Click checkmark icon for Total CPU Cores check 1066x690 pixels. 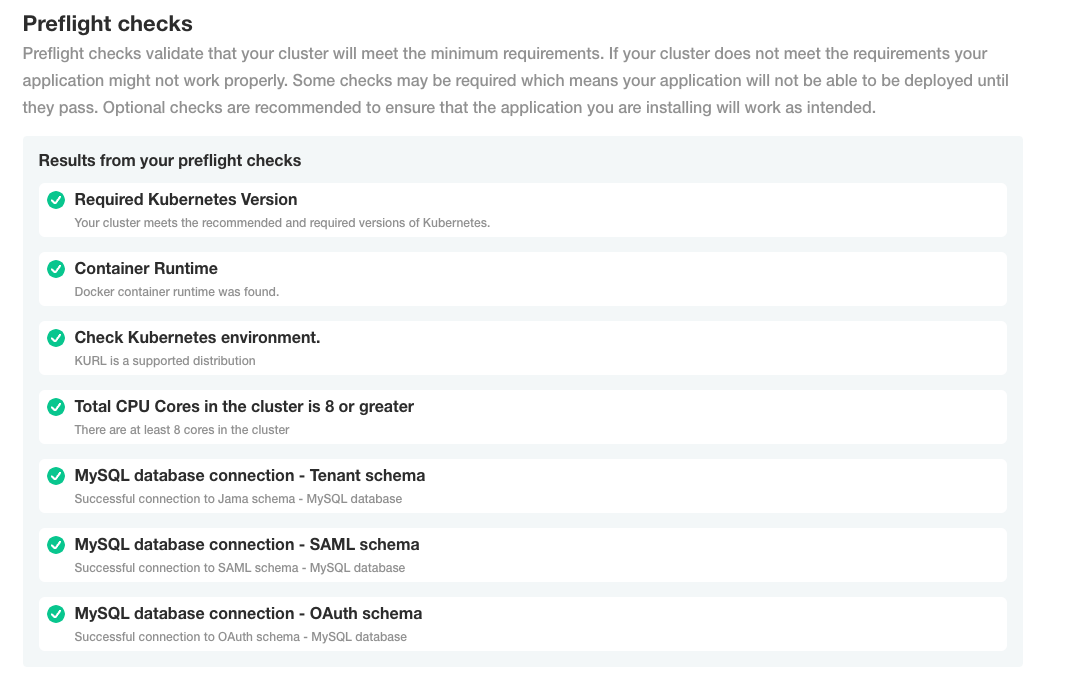[x=56, y=407]
